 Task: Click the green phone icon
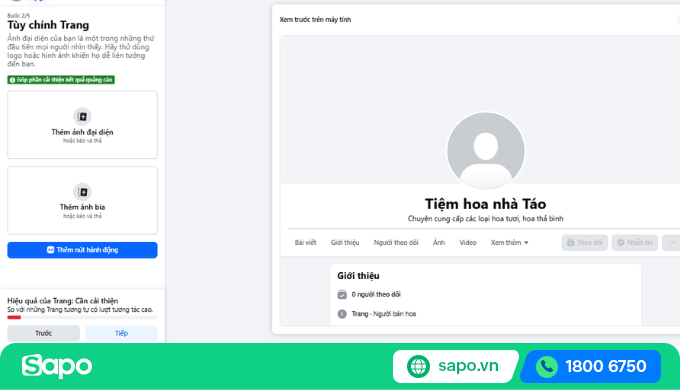coord(547,367)
